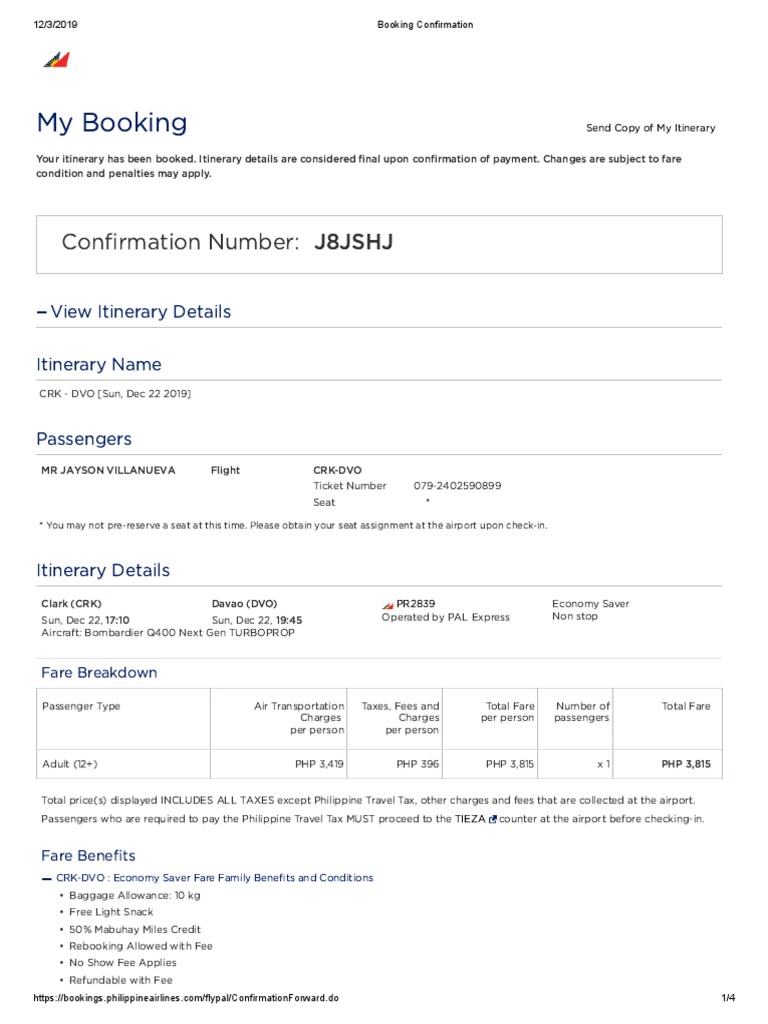The height and width of the screenshot is (1024, 768).
Task: Click the external link icon beside TIEZA
Action: [x=492, y=819]
